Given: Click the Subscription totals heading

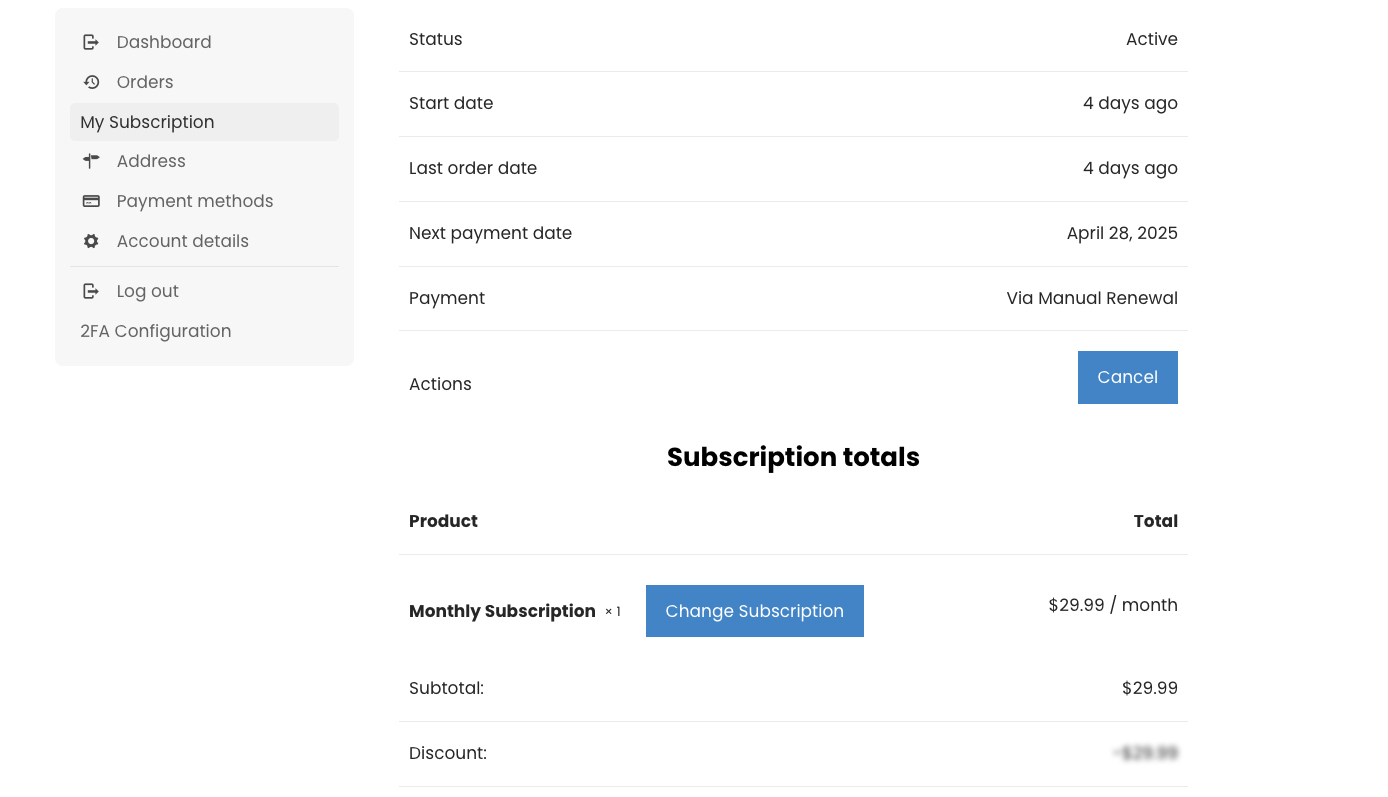Looking at the screenshot, I should tap(793, 457).
